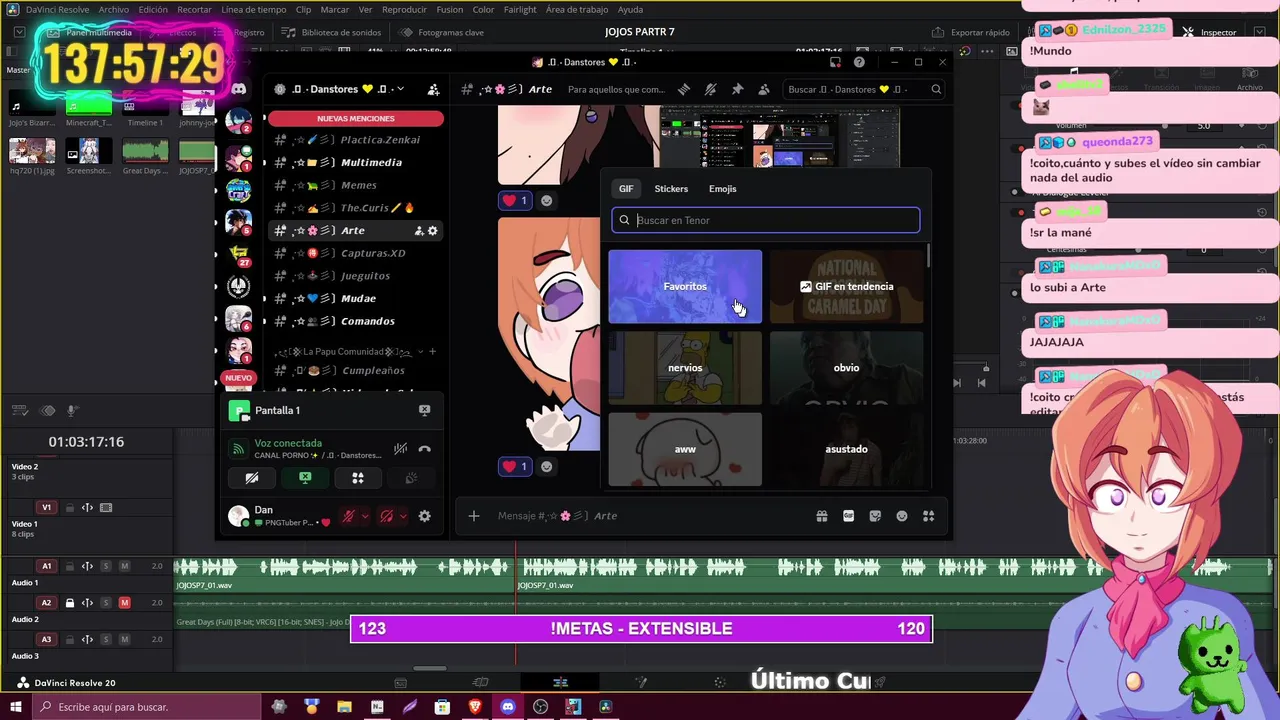
Task: Open DaVinci Archivo menu
Action: pos(113,10)
